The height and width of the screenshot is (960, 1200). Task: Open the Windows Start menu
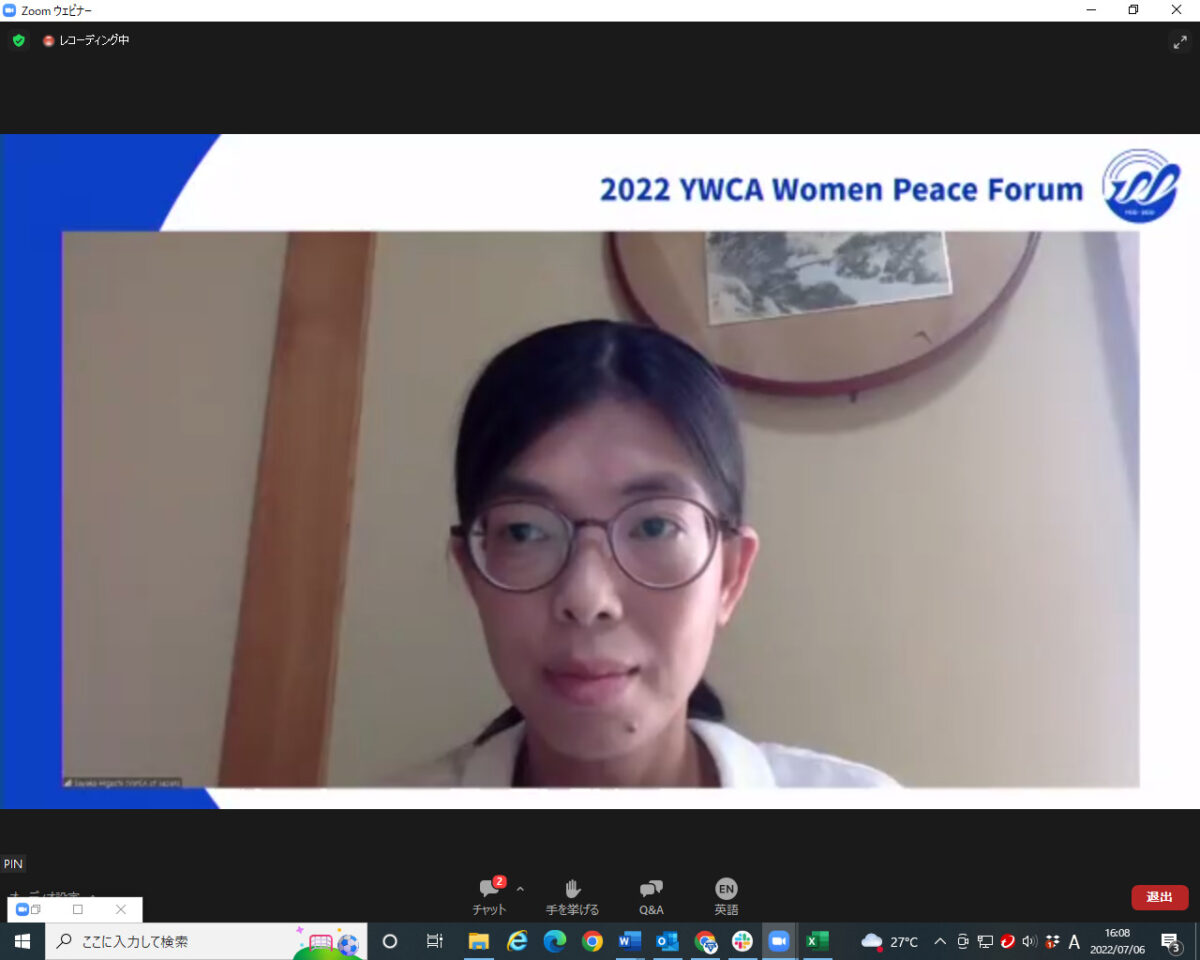[x=21, y=941]
